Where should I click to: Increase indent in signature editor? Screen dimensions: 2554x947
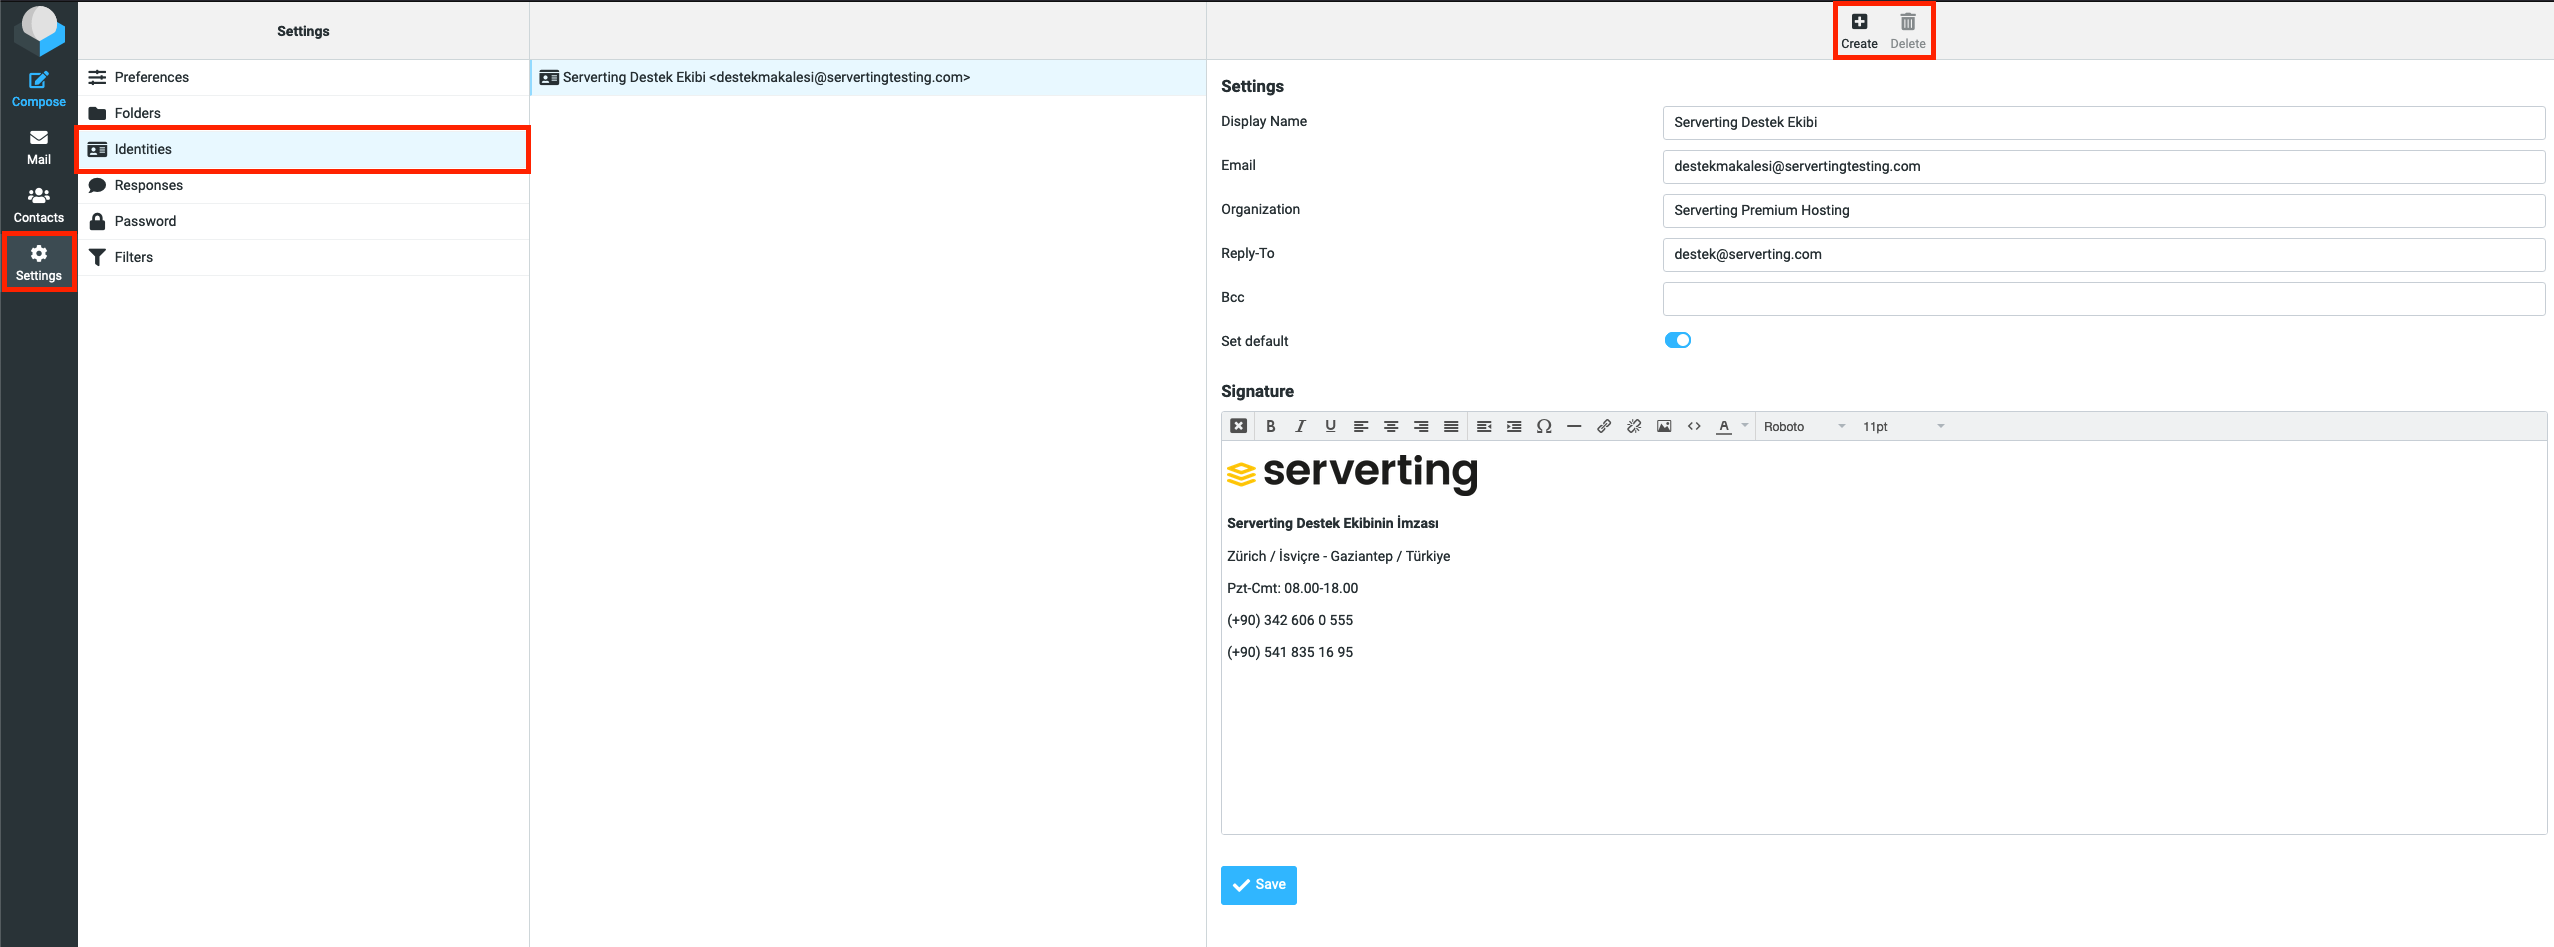coord(1514,426)
